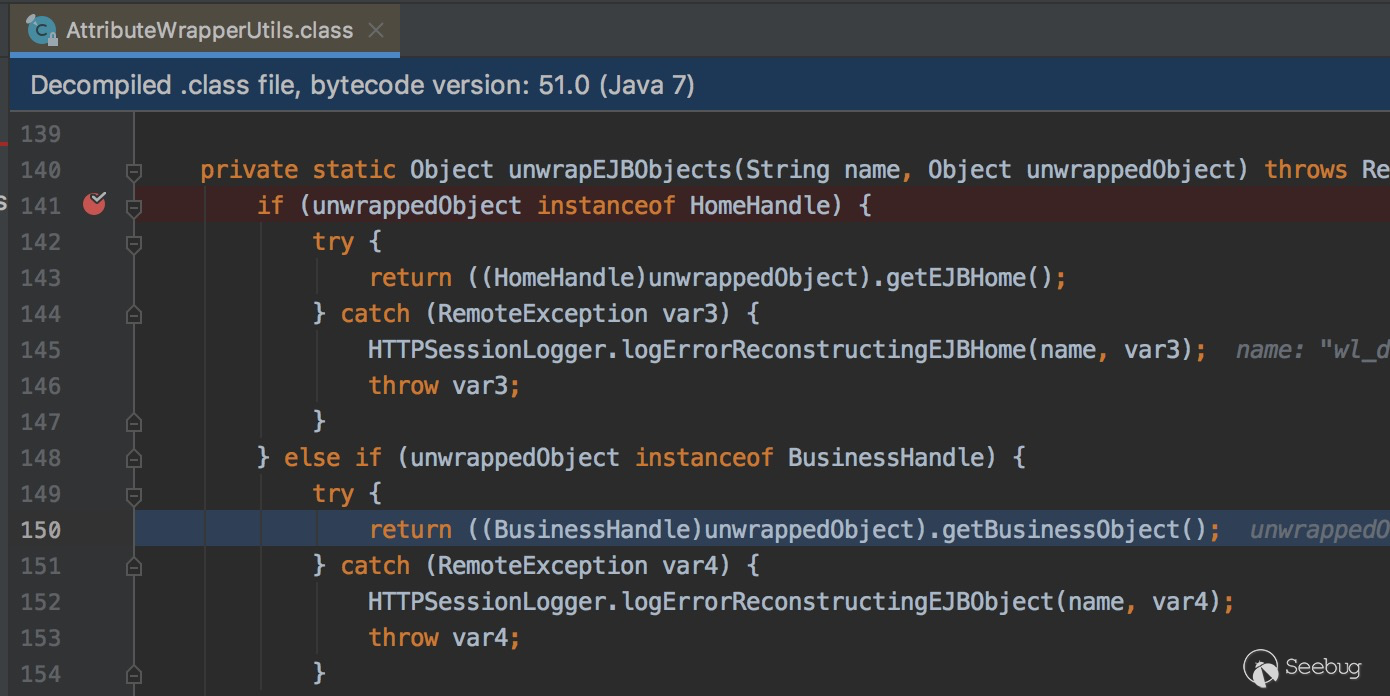Viewport: 1390px width, 696px height.
Task: Collapse the else-if block at line 148
Action: click(x=134, y=459)
